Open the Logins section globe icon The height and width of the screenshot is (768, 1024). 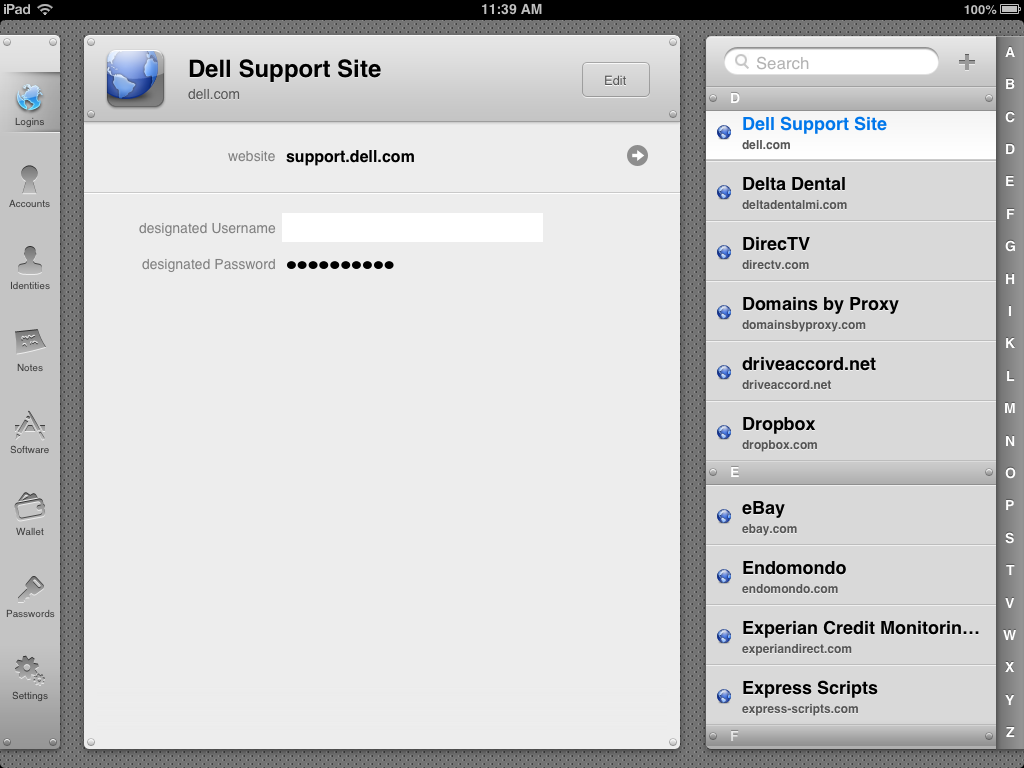click(x=29, y=99)
